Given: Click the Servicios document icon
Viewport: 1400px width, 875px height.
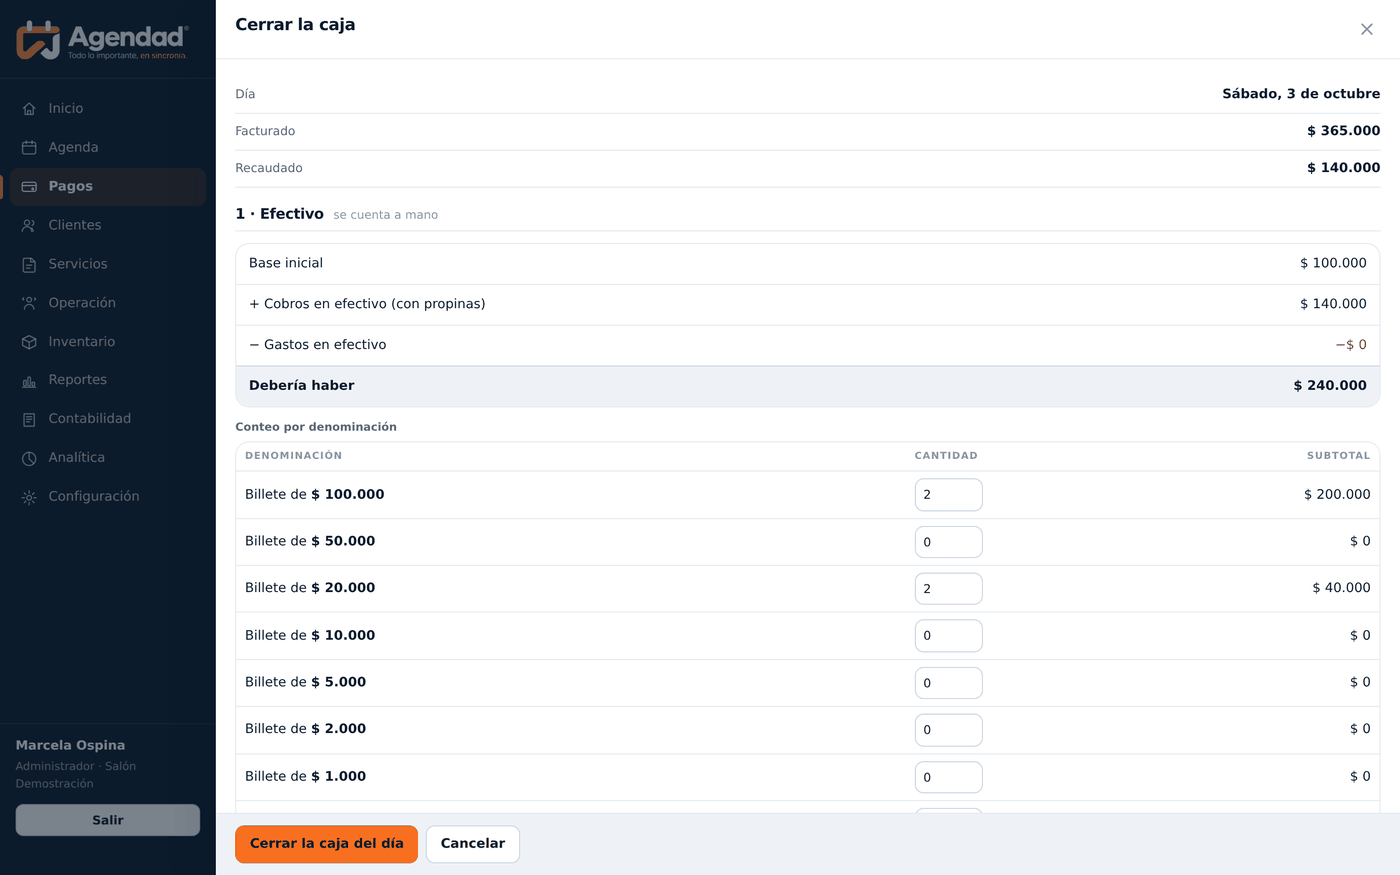Looking at the screenshot, I should coord(29,264).
